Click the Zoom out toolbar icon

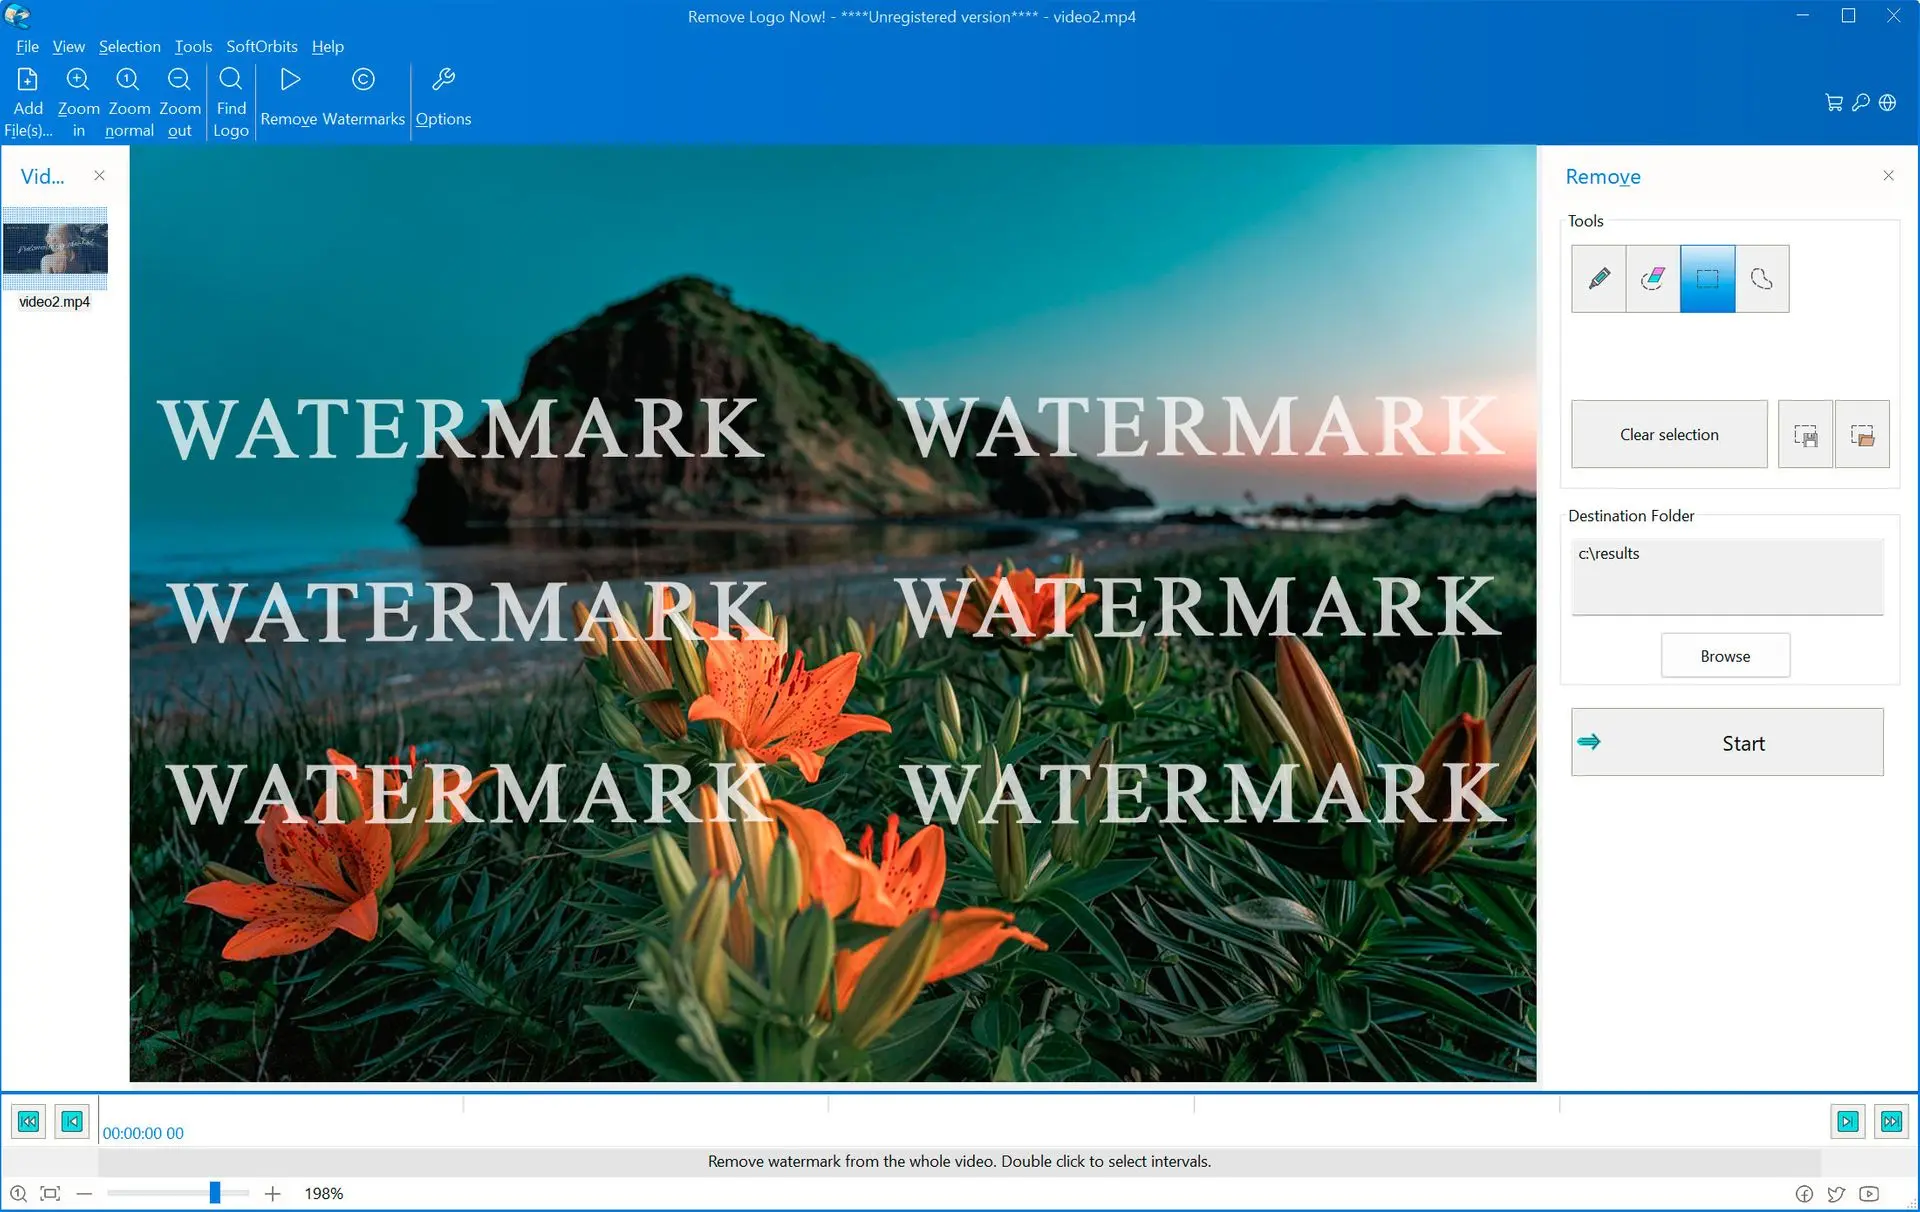click(x=179, y=101)
